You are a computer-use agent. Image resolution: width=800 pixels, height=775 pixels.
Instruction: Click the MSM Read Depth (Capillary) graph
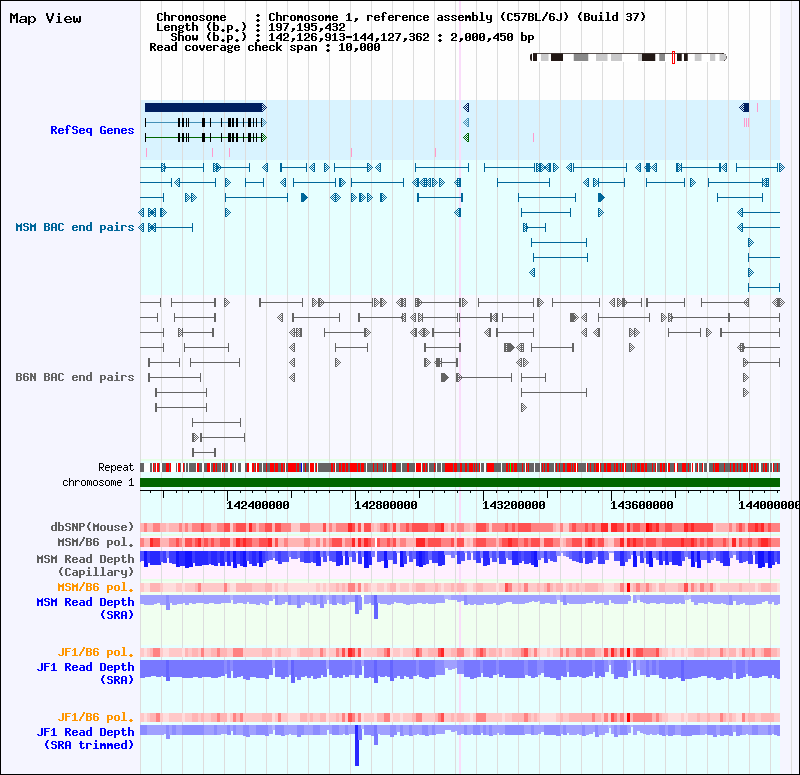pyautogui.click(x=460, y=560)
